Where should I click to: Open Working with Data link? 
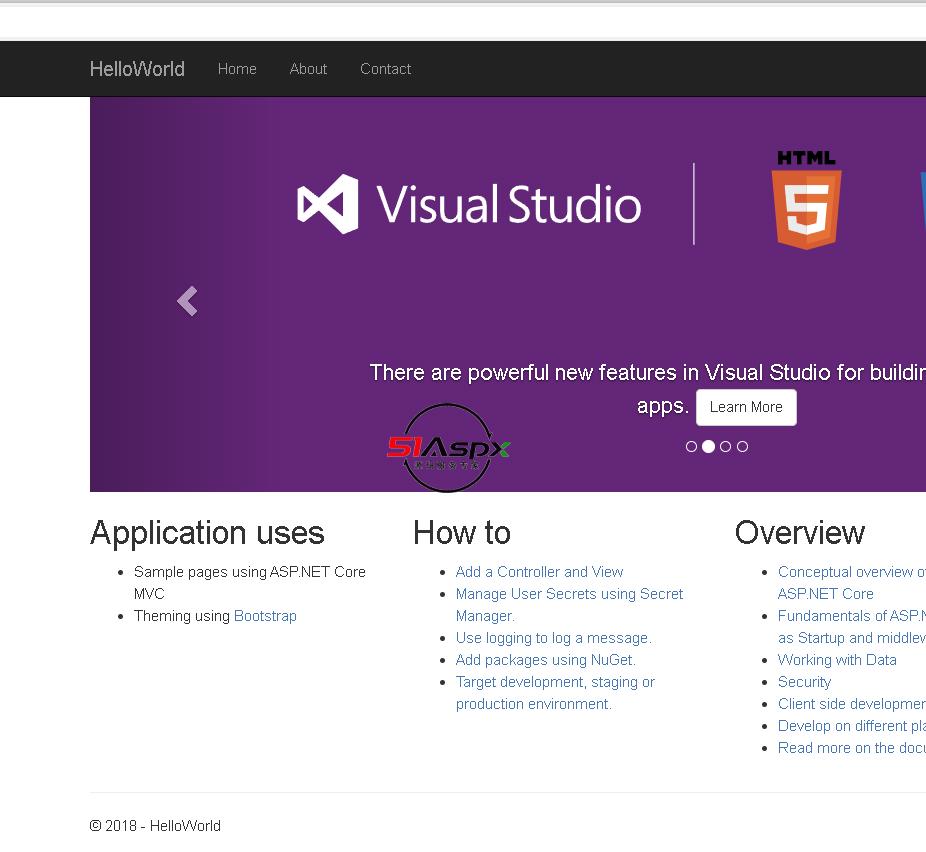click(837, 660)
